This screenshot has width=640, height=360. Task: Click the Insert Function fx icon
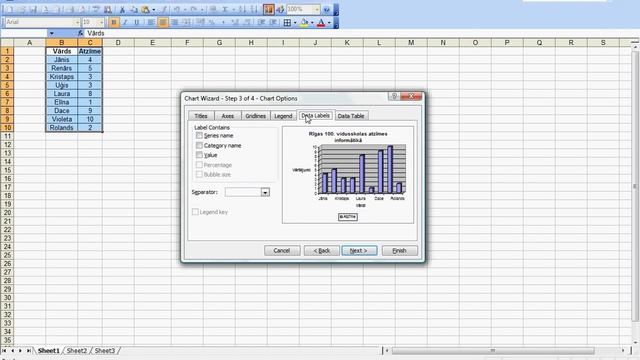(80, 33)
